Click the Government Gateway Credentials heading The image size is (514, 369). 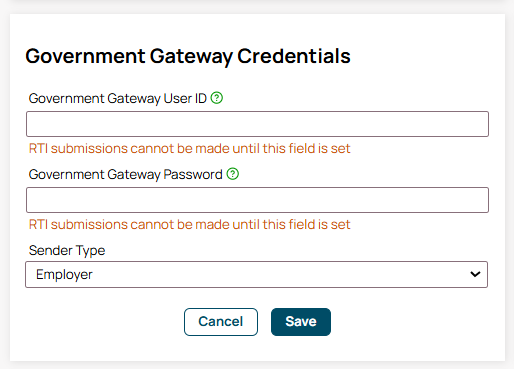pos(188,56)
